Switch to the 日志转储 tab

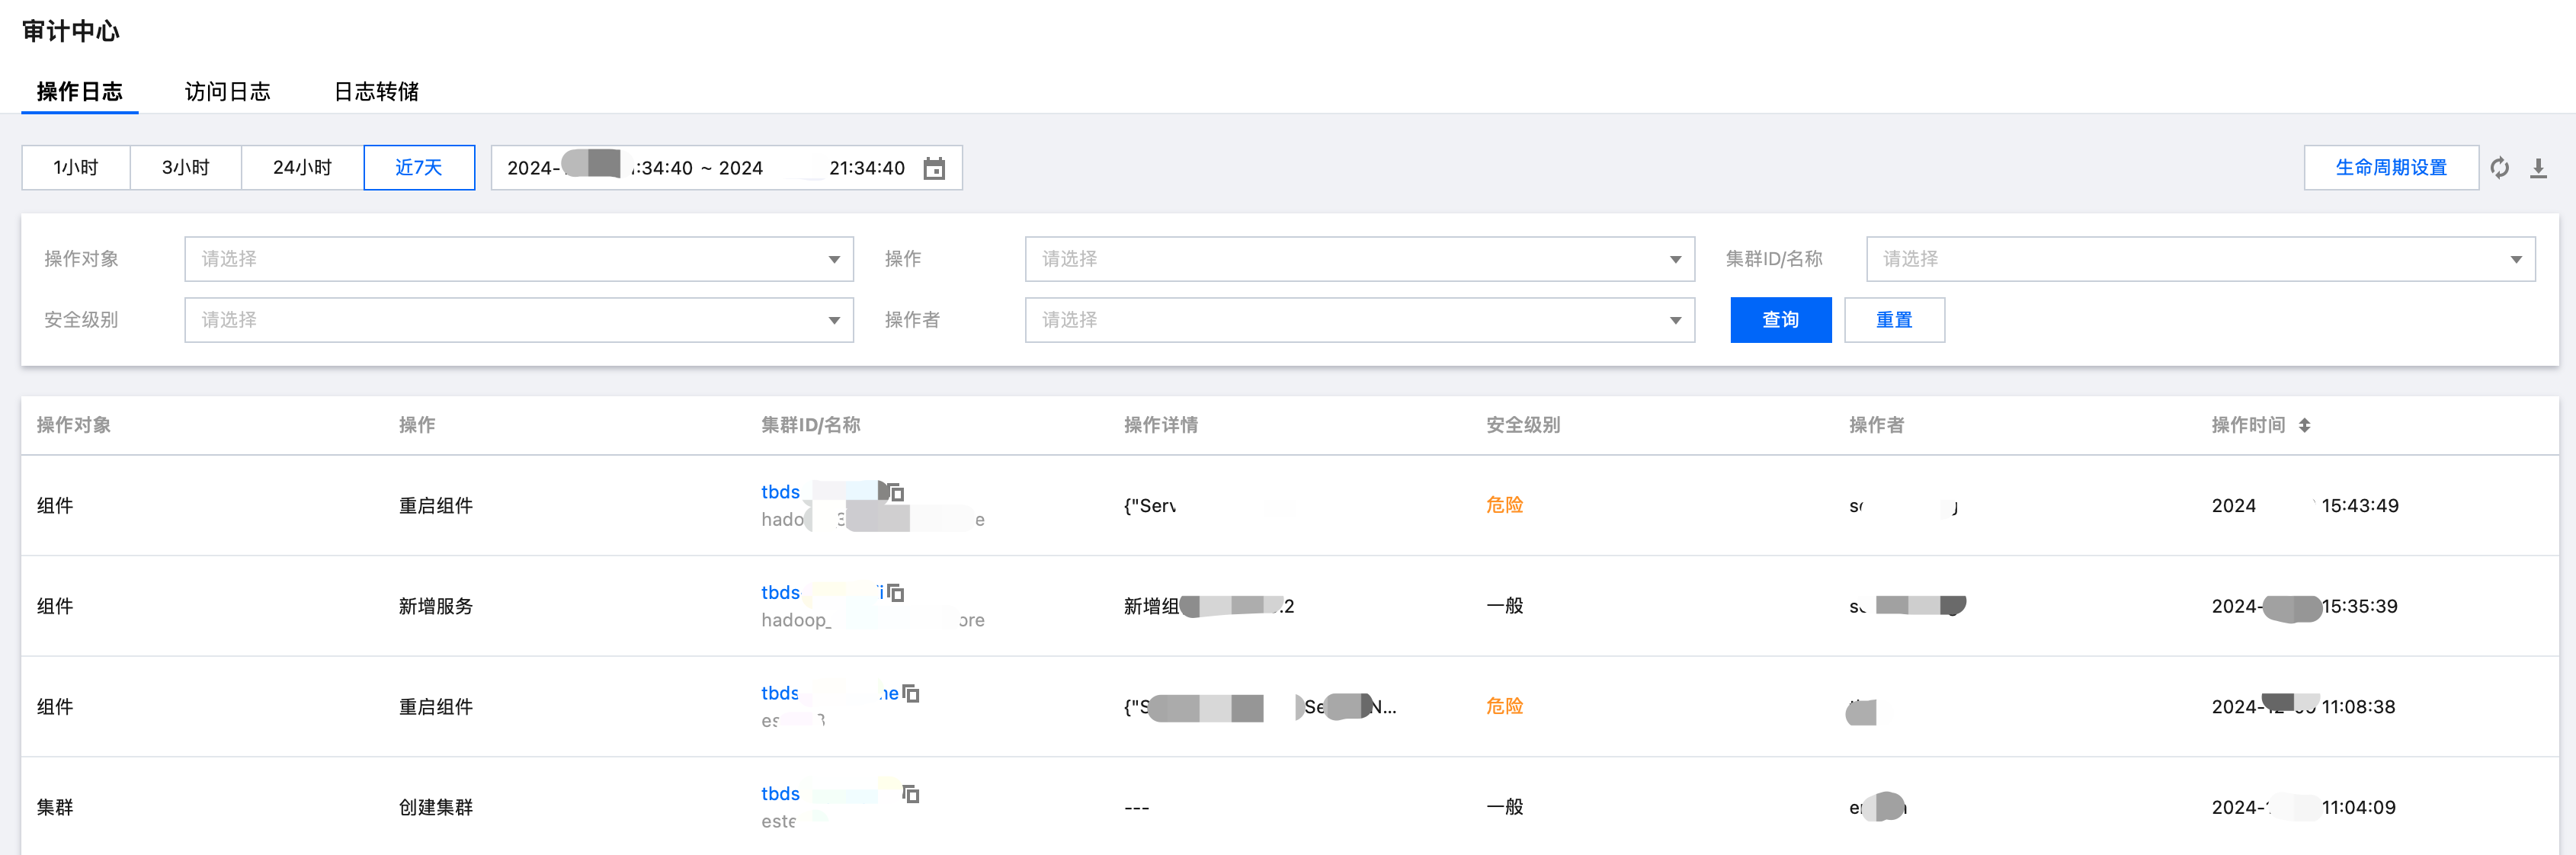(376, 92)
